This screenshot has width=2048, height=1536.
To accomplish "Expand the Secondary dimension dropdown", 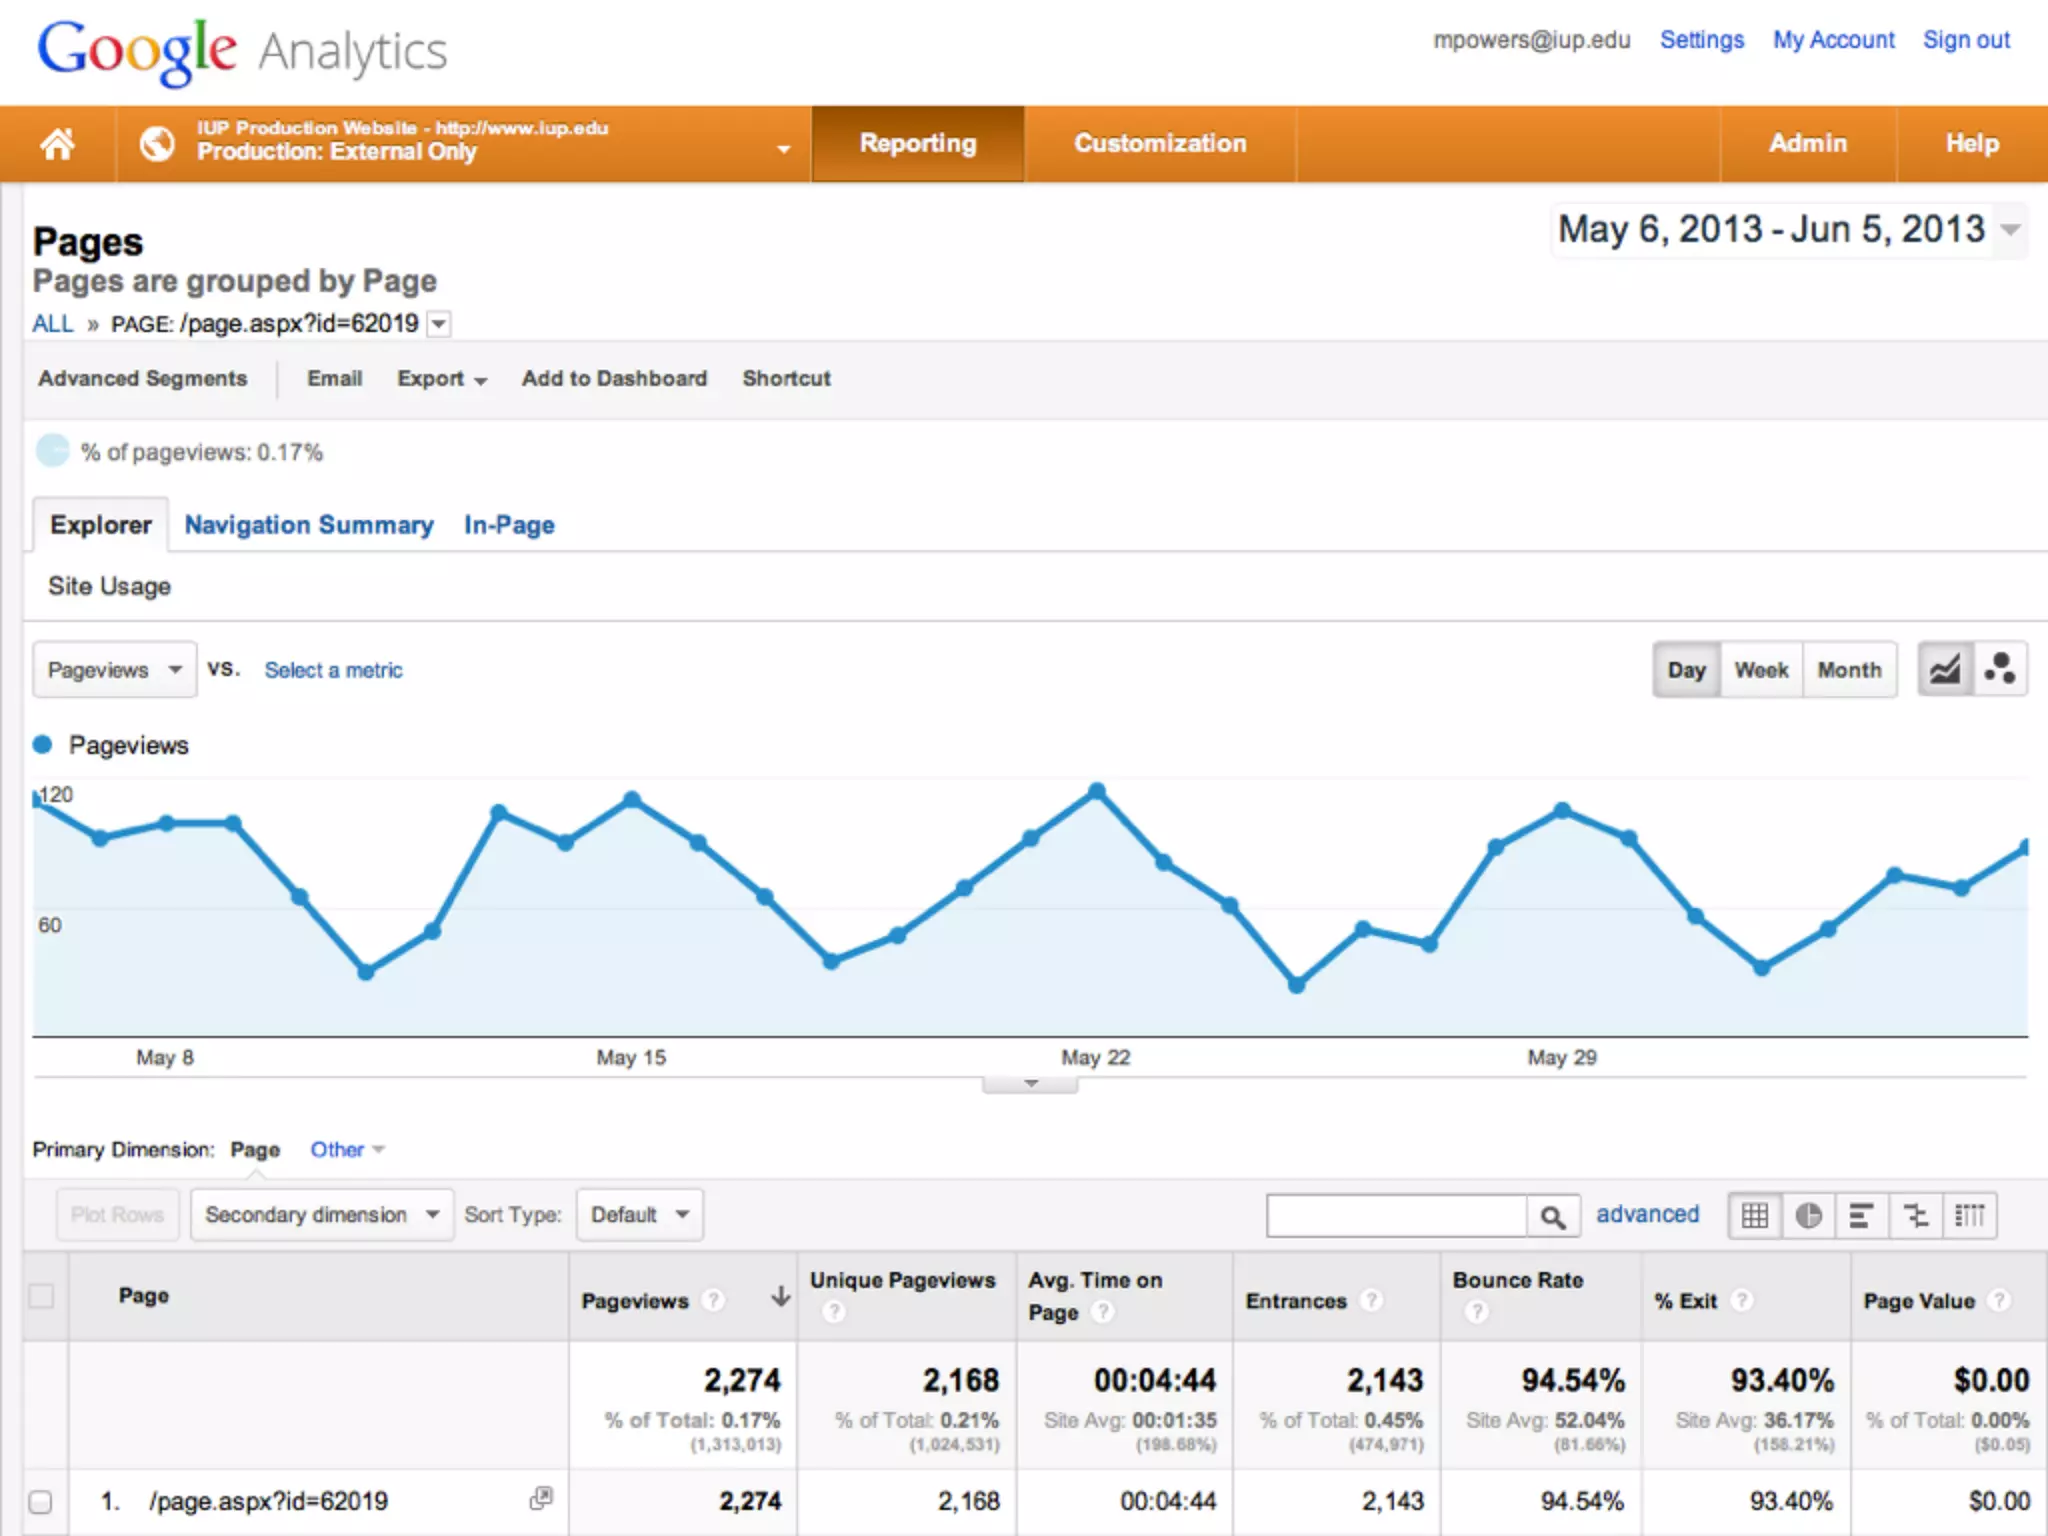I will click(x=321, y=1214).
